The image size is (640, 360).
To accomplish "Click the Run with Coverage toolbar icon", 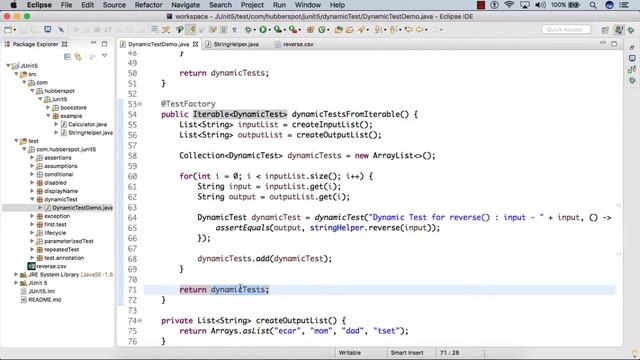I will (278, 29).
